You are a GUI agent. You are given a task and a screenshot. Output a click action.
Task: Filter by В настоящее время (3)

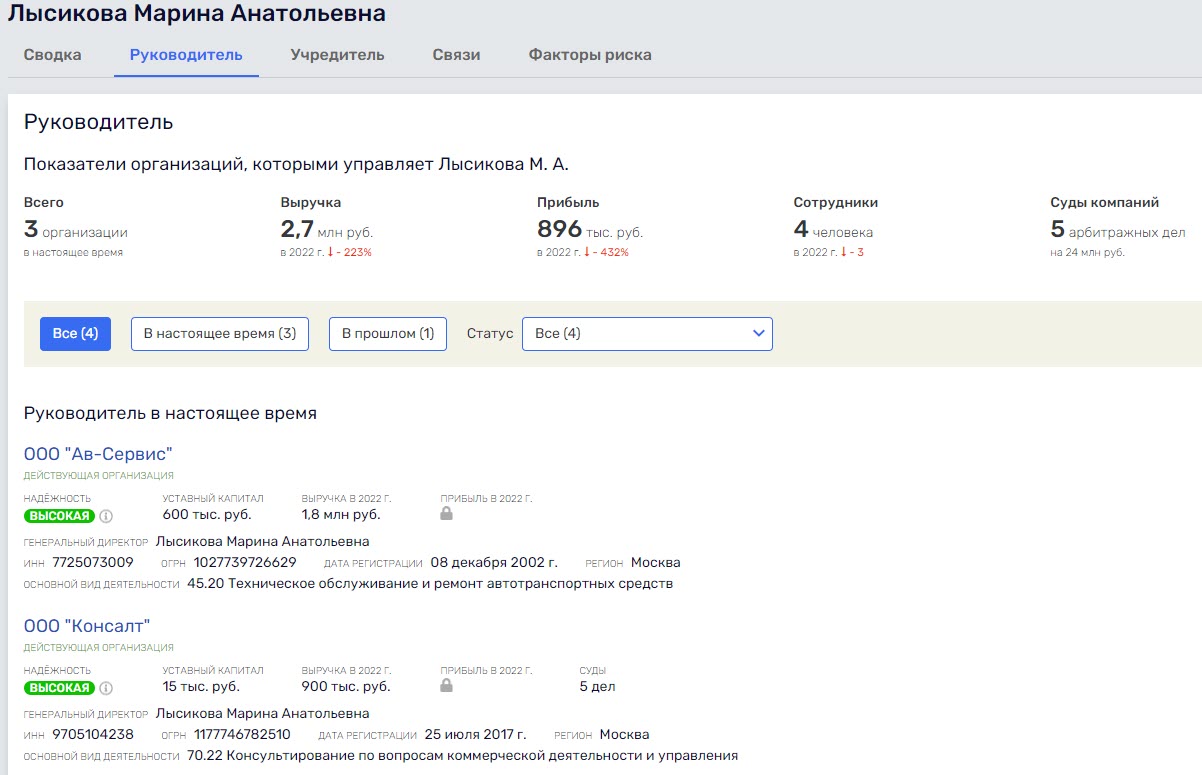coord(220,334)
